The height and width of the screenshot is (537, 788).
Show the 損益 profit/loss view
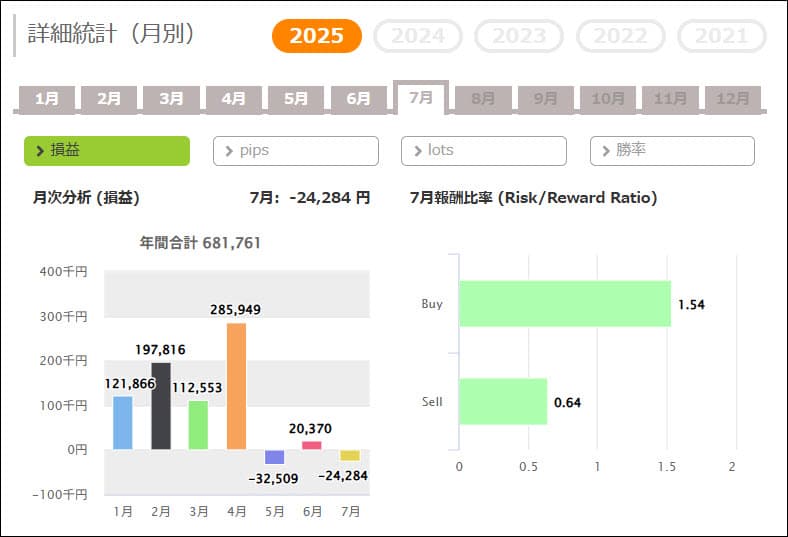107,151
